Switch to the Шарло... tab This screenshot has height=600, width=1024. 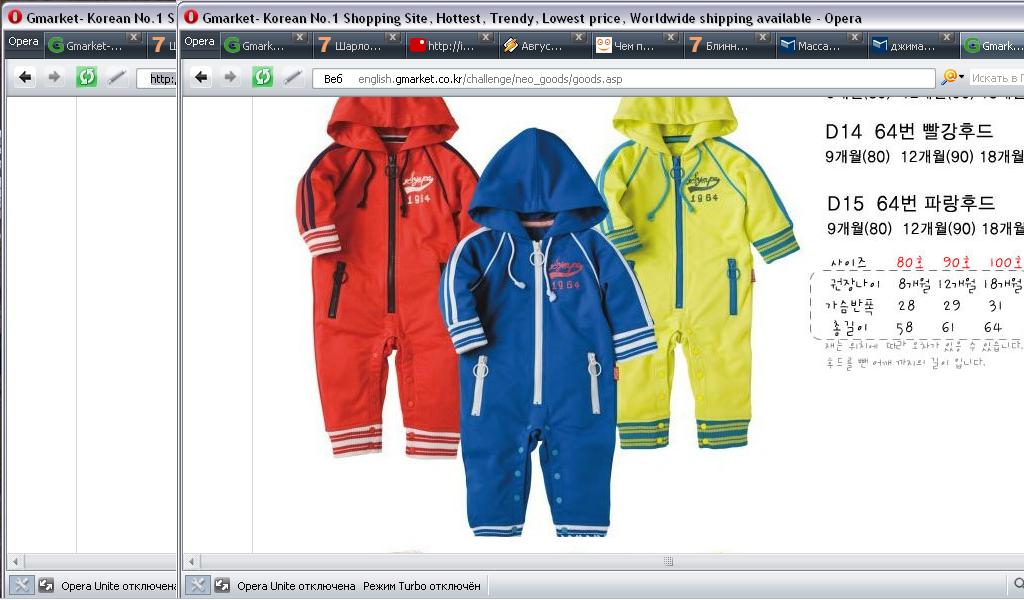tap(357, 45)
